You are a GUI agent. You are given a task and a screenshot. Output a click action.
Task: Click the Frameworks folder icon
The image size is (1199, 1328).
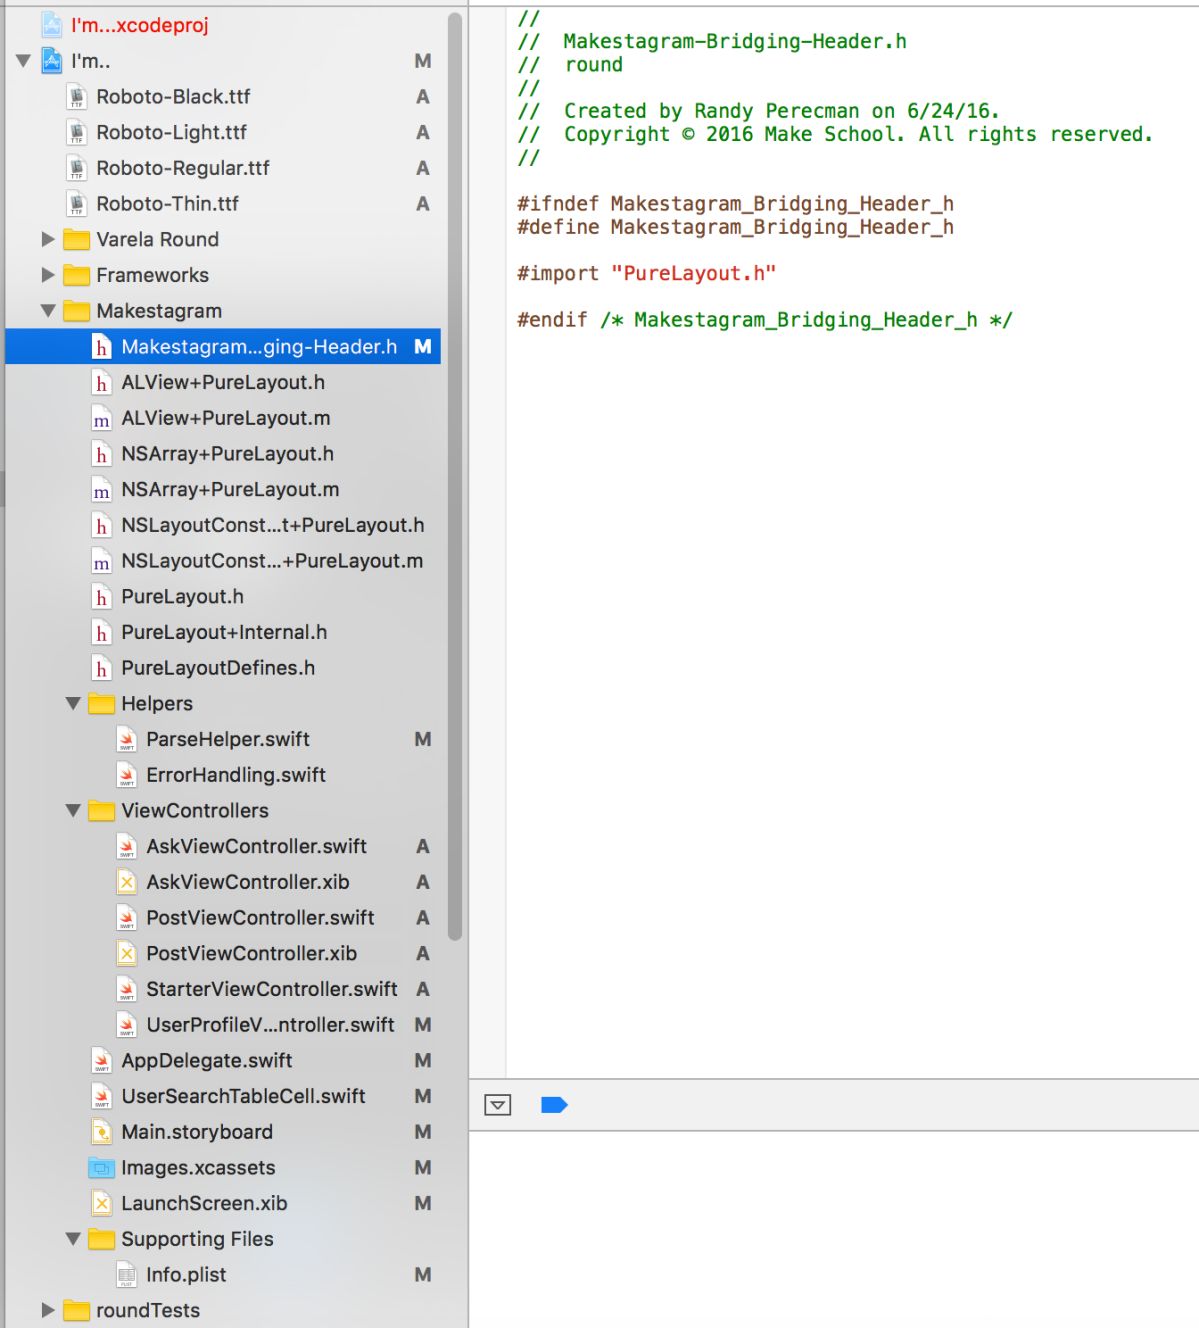coord(76,275)
